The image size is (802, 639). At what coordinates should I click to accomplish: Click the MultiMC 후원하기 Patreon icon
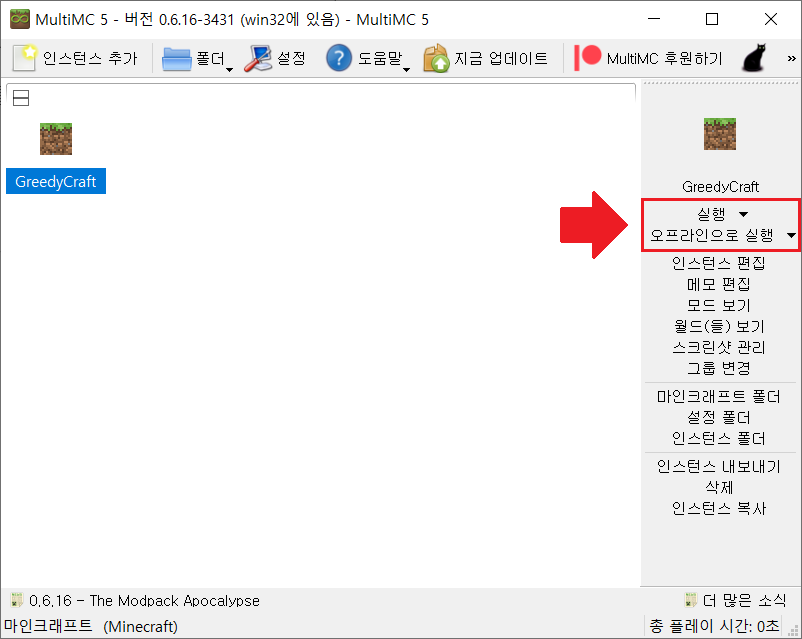point(587,57)
